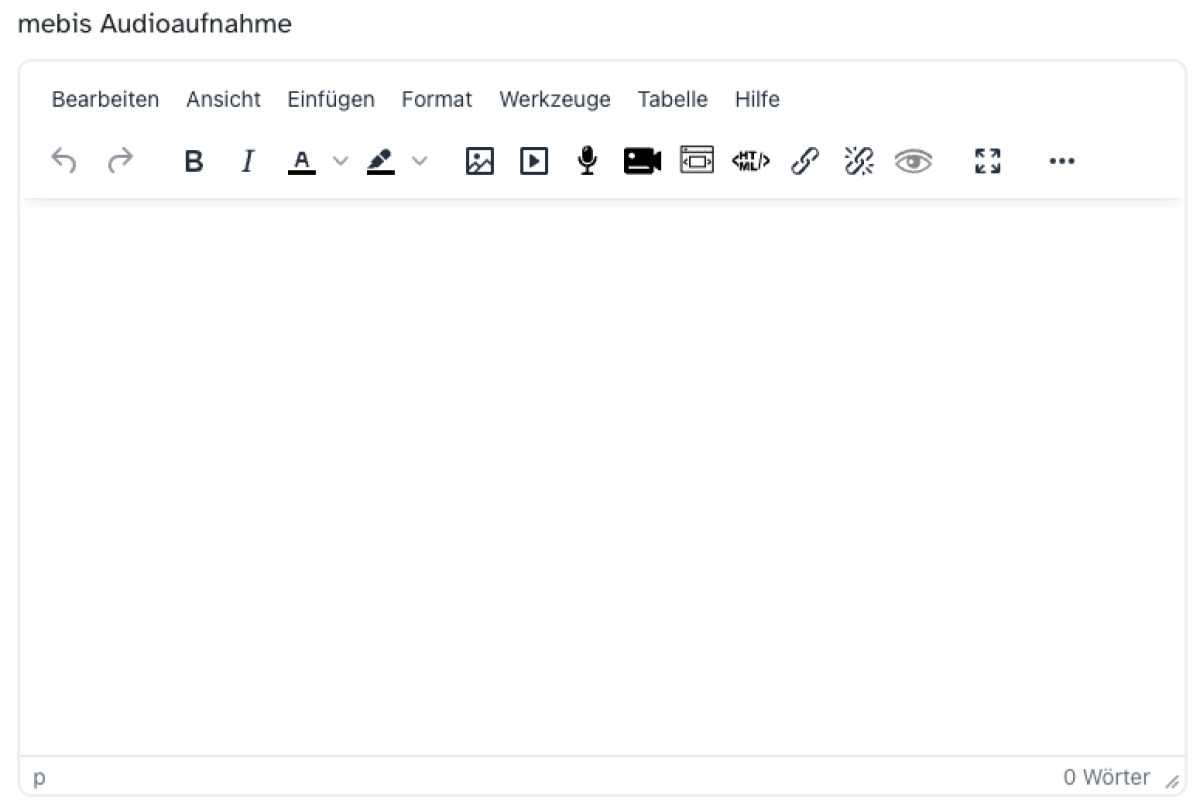The width and height of the screenshot is (1200, 811).
Task: Click the embed content window icon
Action: coord(697,160)
